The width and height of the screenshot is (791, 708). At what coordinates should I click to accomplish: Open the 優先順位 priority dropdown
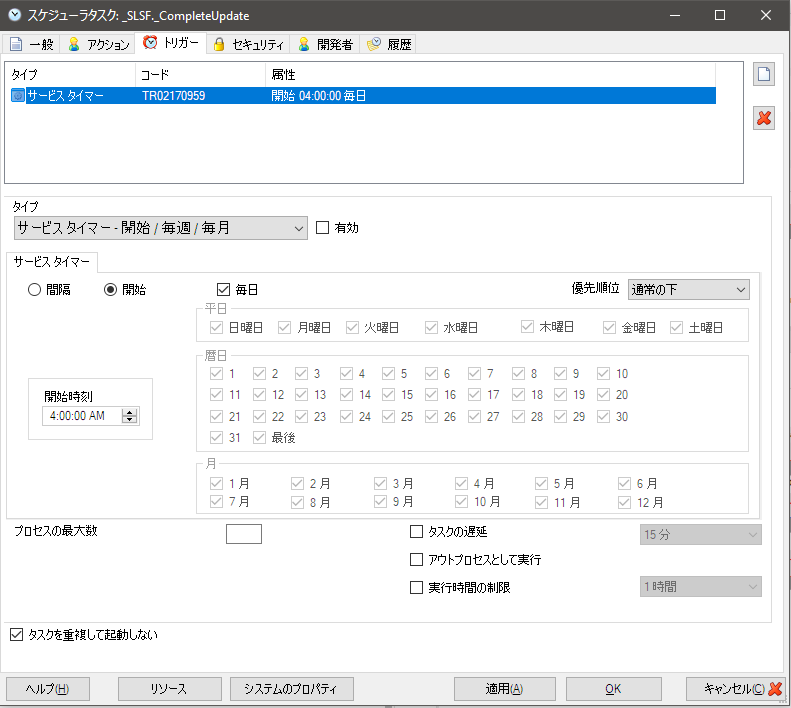(x=689, y=290)
